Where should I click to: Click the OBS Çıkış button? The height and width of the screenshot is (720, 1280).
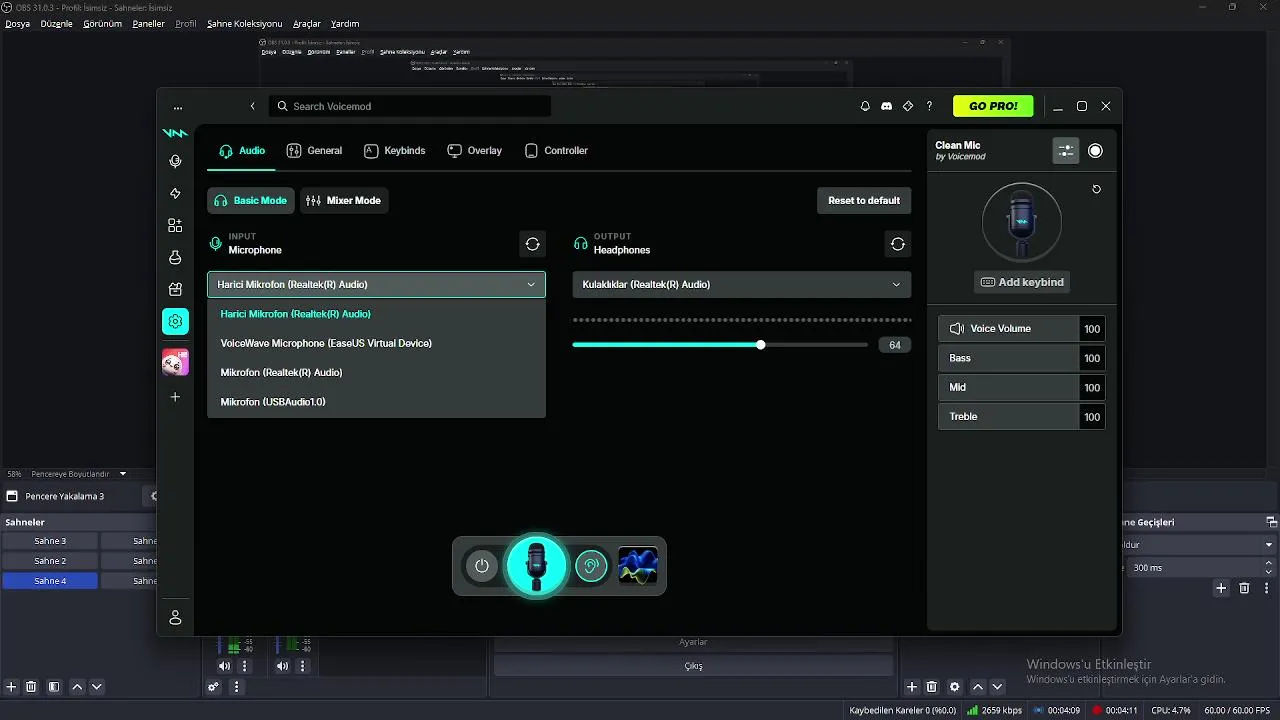(693, 666)
